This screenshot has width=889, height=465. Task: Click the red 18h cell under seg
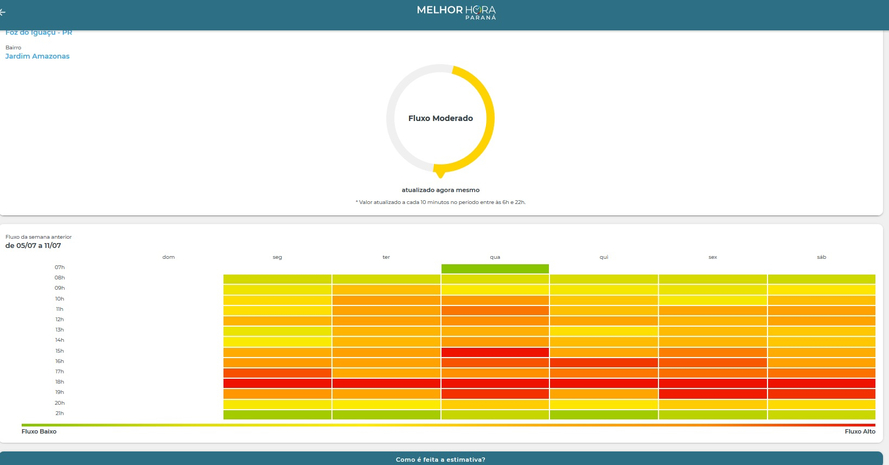click(x=277, y=382)
